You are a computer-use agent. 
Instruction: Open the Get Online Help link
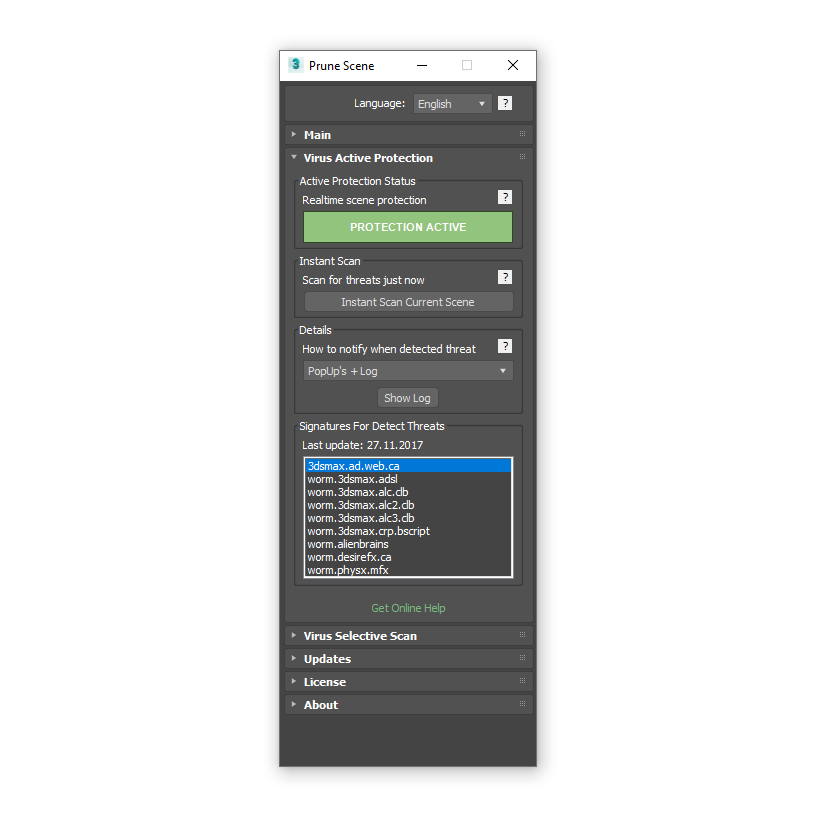(408, 608)
